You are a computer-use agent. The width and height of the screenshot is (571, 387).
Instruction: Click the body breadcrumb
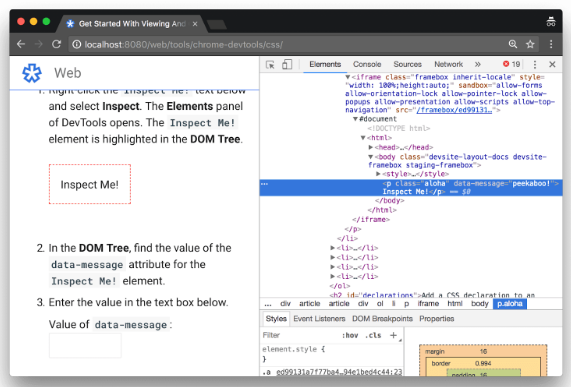tap(480, 304)
